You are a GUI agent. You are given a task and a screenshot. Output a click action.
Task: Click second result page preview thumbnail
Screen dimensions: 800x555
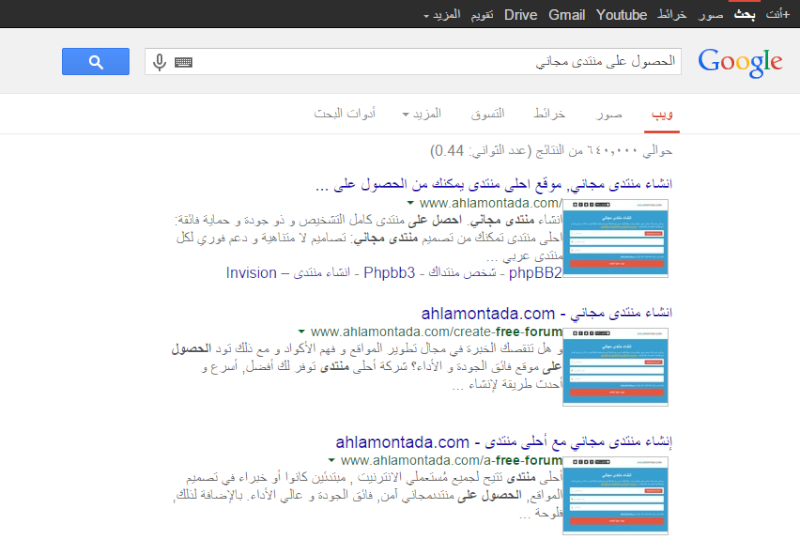click(615, 367)
